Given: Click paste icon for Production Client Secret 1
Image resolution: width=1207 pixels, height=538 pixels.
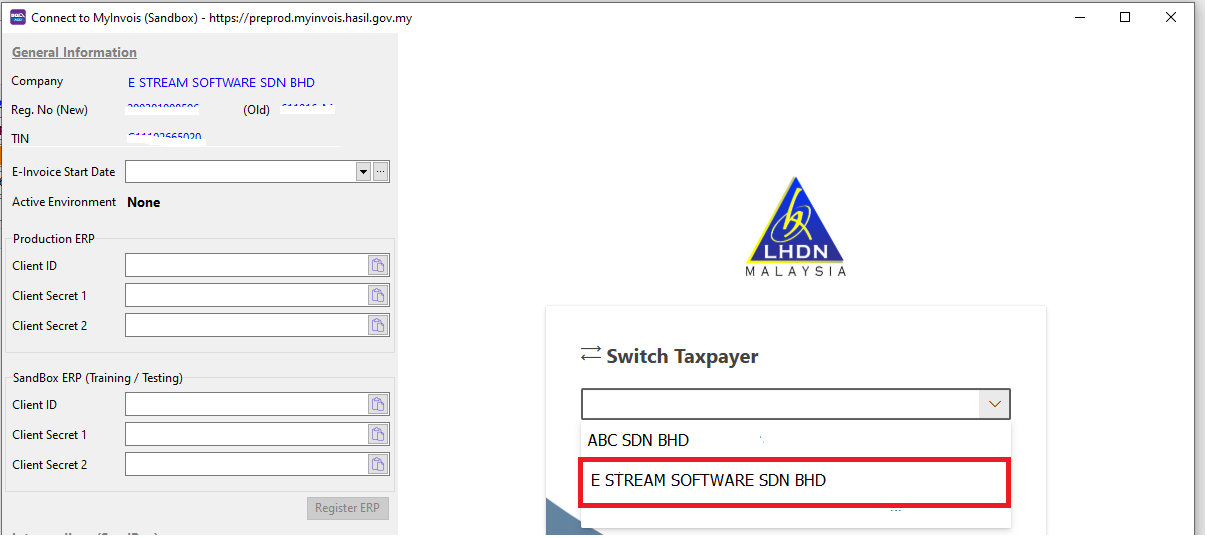Looking at the screenshot, I should (x=378, y=296).
